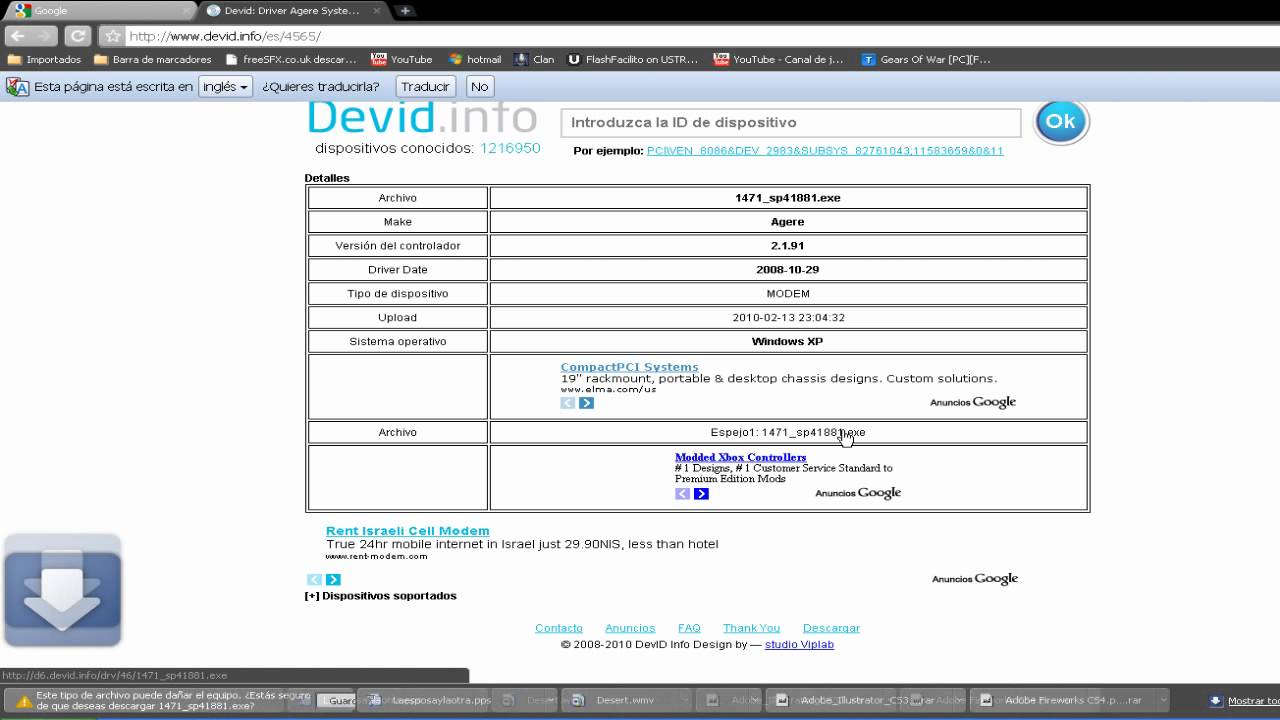
Task: Click the Mostrar todo downloads link
Action: 1246,701
